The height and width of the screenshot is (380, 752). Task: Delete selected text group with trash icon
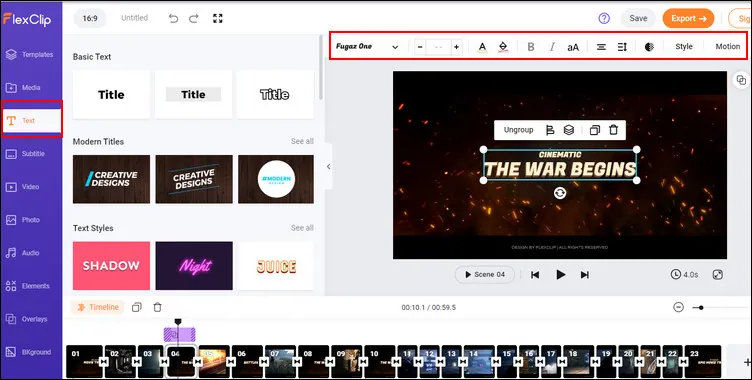point(613,130)
